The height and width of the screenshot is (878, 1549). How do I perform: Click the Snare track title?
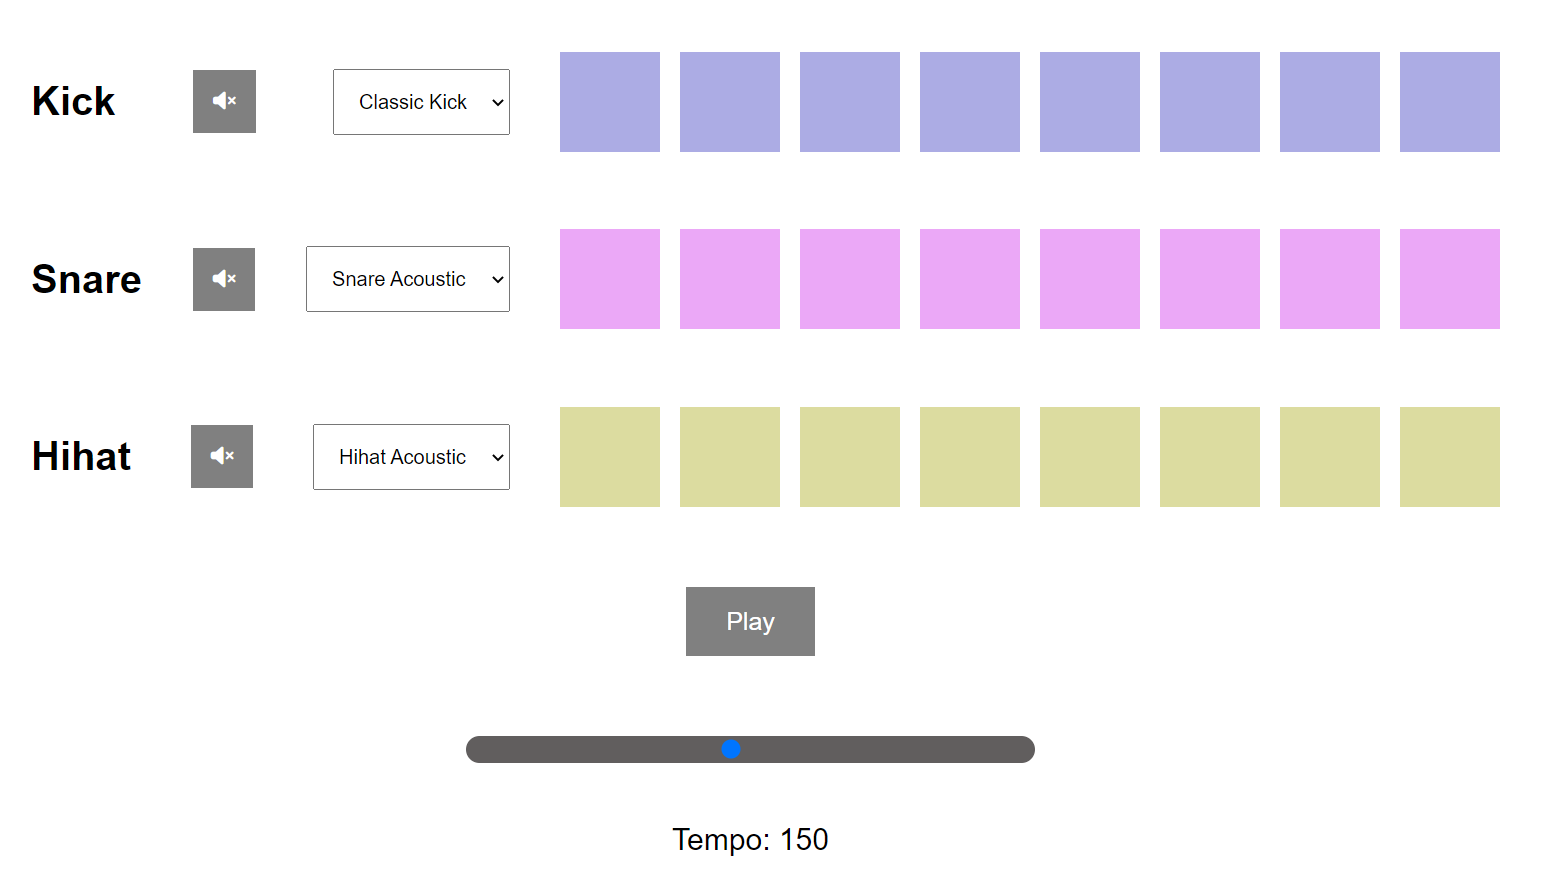pyautogui.click(x=86, y=279)
